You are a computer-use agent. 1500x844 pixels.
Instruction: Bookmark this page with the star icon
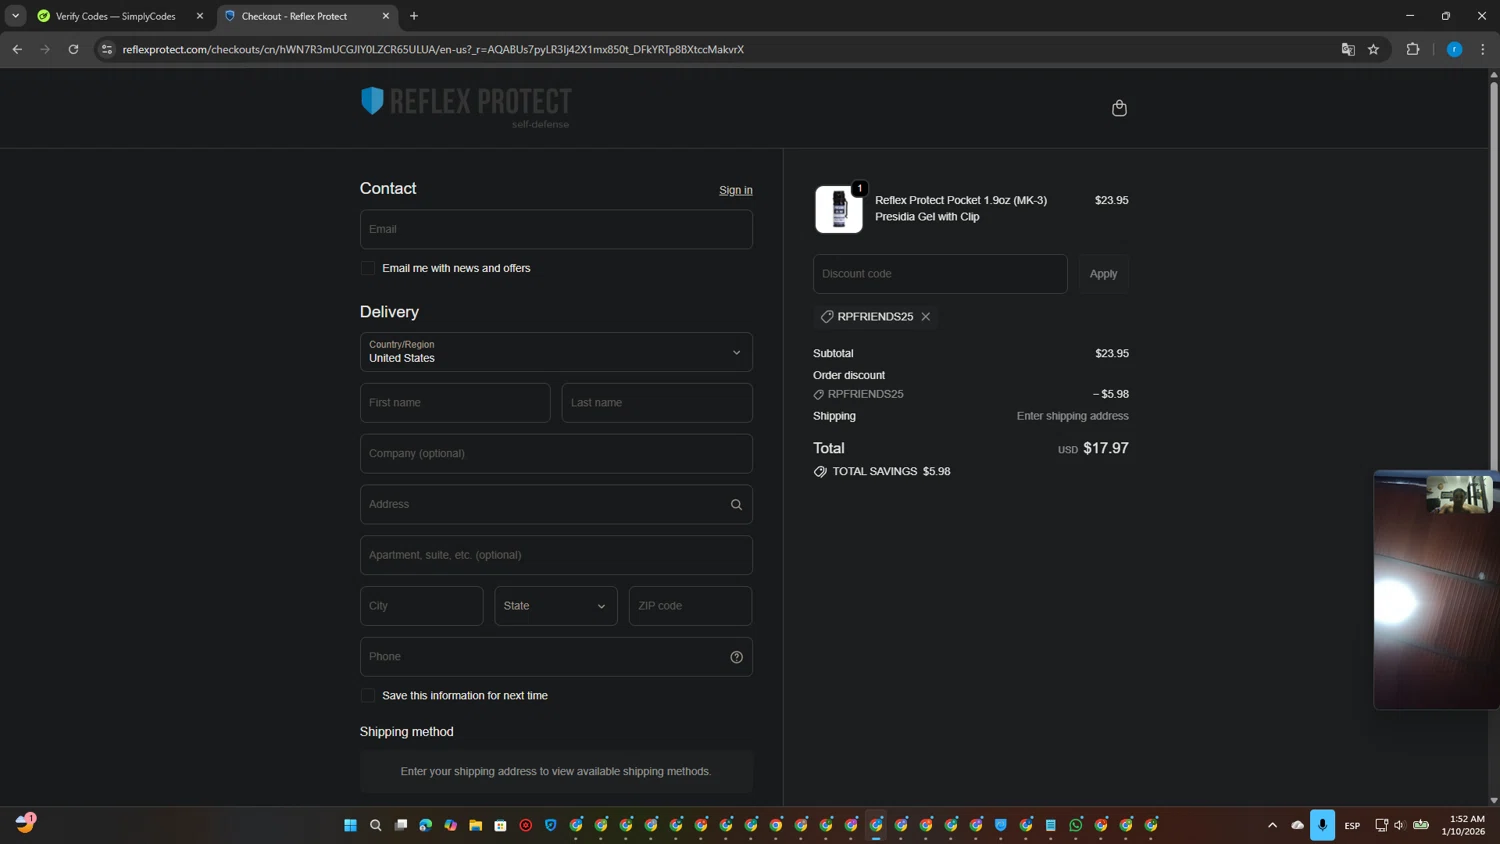pyautogui.click(x=1374, y=49)
